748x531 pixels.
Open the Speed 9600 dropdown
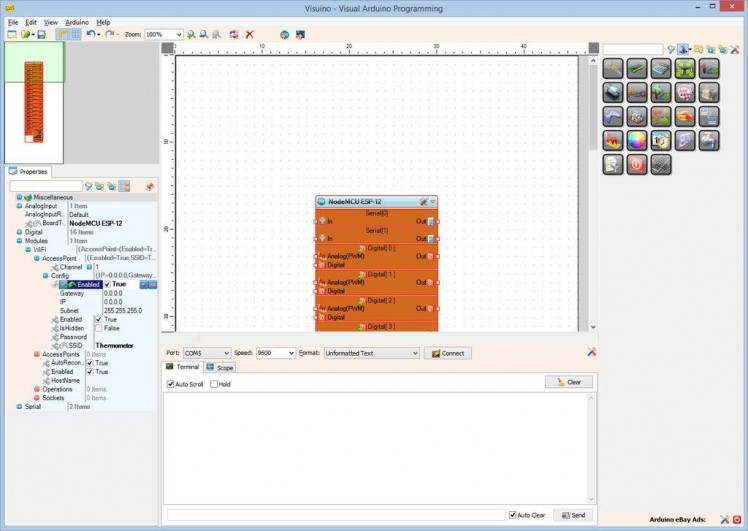(x=290, y=353)
